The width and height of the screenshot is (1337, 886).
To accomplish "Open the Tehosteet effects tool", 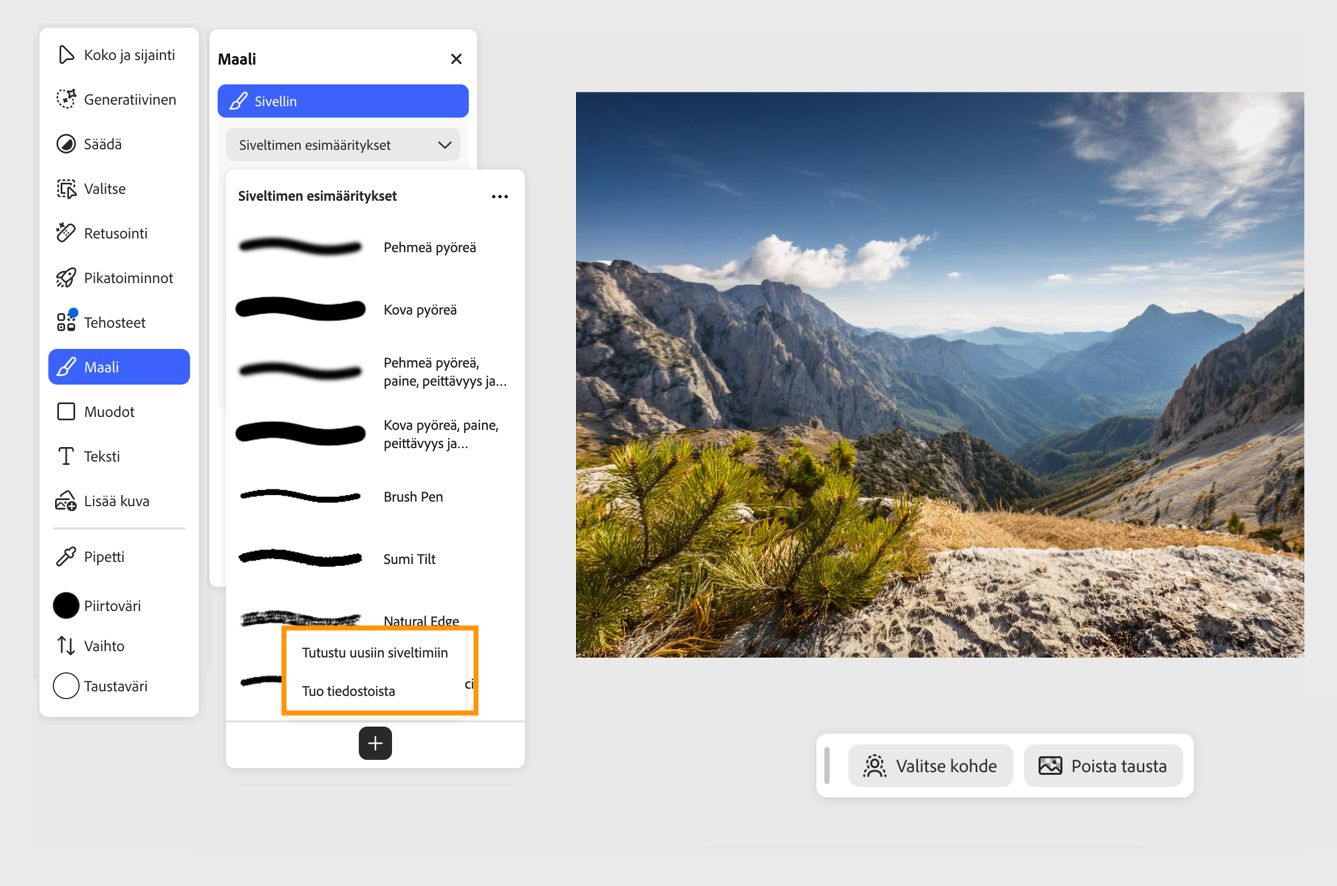I will tap(118, 322).
